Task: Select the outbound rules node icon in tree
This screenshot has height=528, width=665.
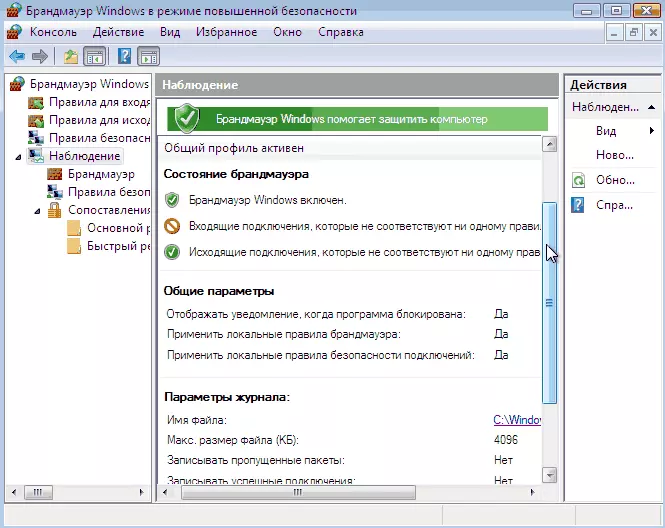Action: coord(36,120)
